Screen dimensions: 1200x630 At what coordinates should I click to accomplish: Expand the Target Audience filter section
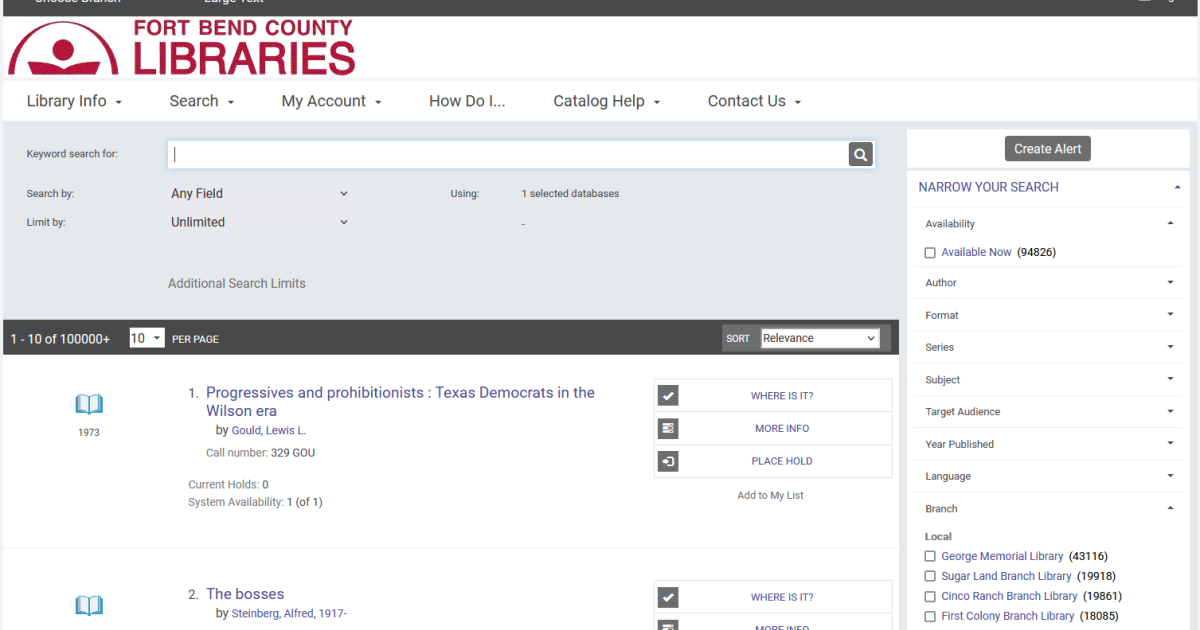(1170, 412)
